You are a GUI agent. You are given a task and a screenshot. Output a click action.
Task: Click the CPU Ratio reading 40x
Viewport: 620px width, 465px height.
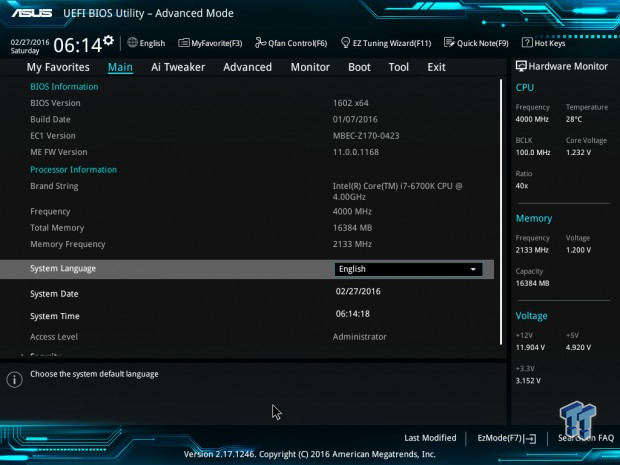point(522,185)
